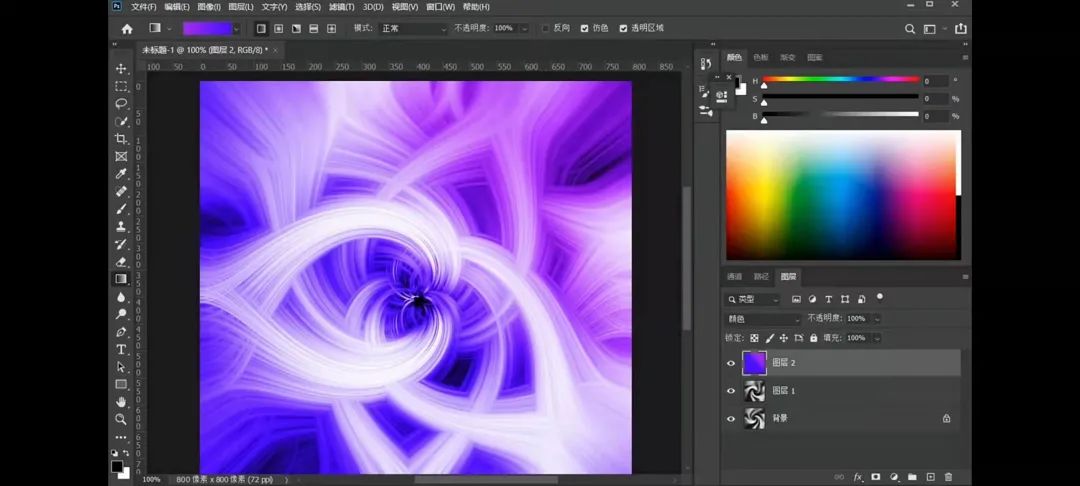Screen dimensions: 1080x486
Task: Select the Horizontal Type tool
Action: point(121,349)
